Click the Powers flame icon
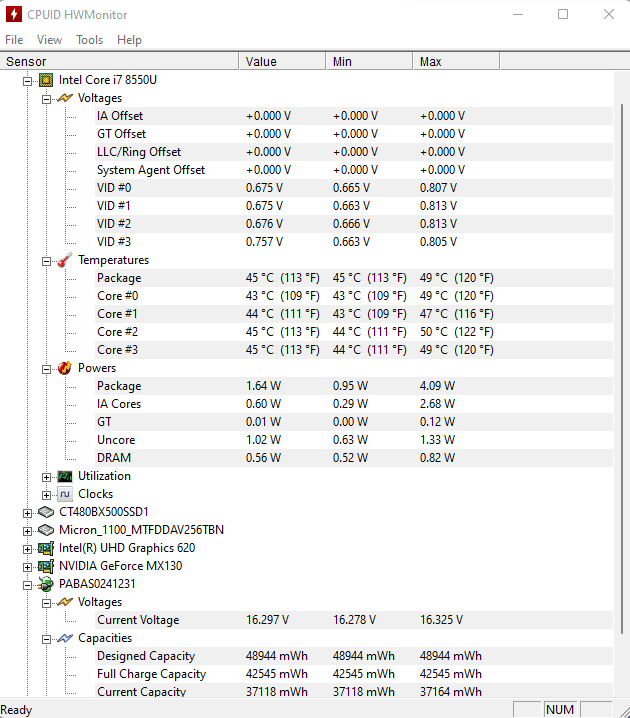 coord(65,368)
